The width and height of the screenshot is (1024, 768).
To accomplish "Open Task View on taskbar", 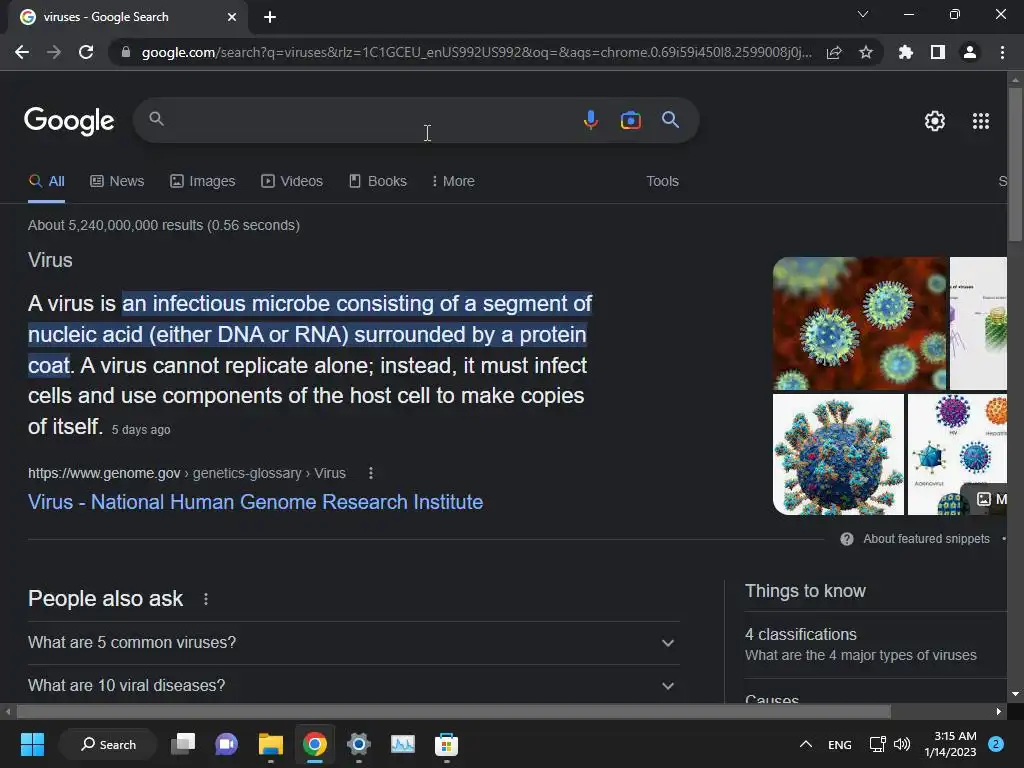I will point(183,744).
